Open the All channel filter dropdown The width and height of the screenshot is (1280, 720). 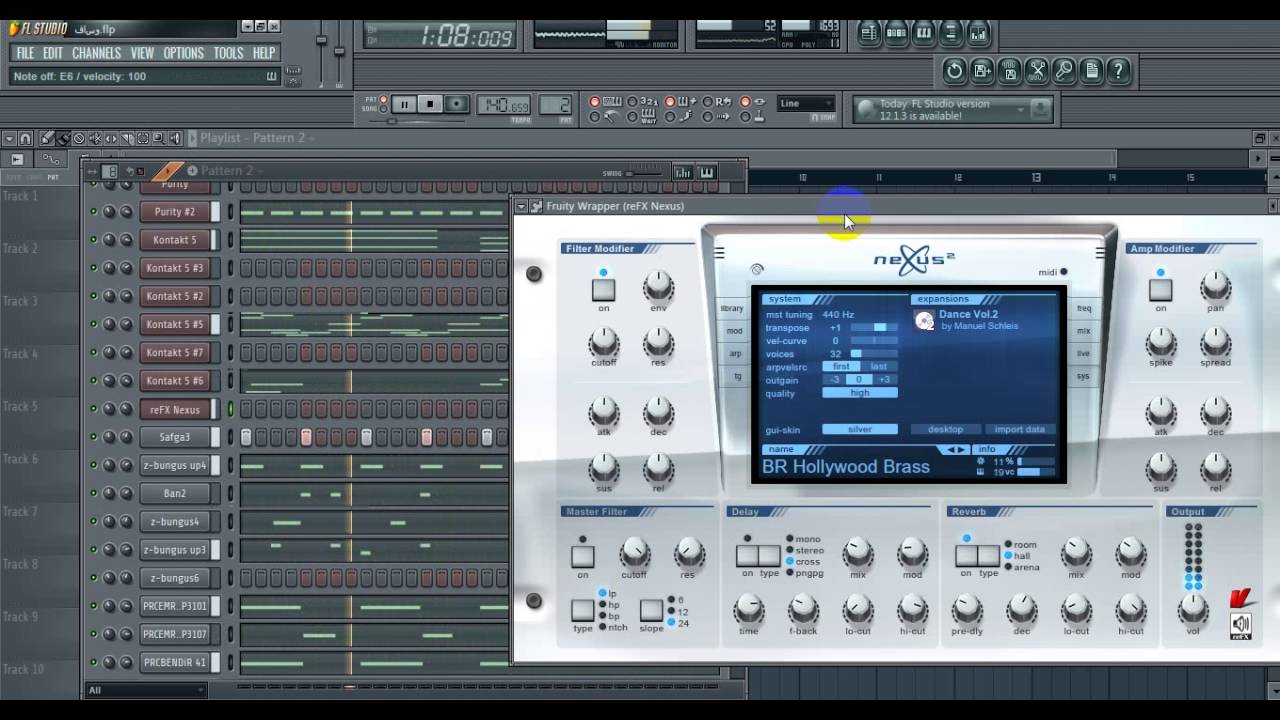click(145, 690)
